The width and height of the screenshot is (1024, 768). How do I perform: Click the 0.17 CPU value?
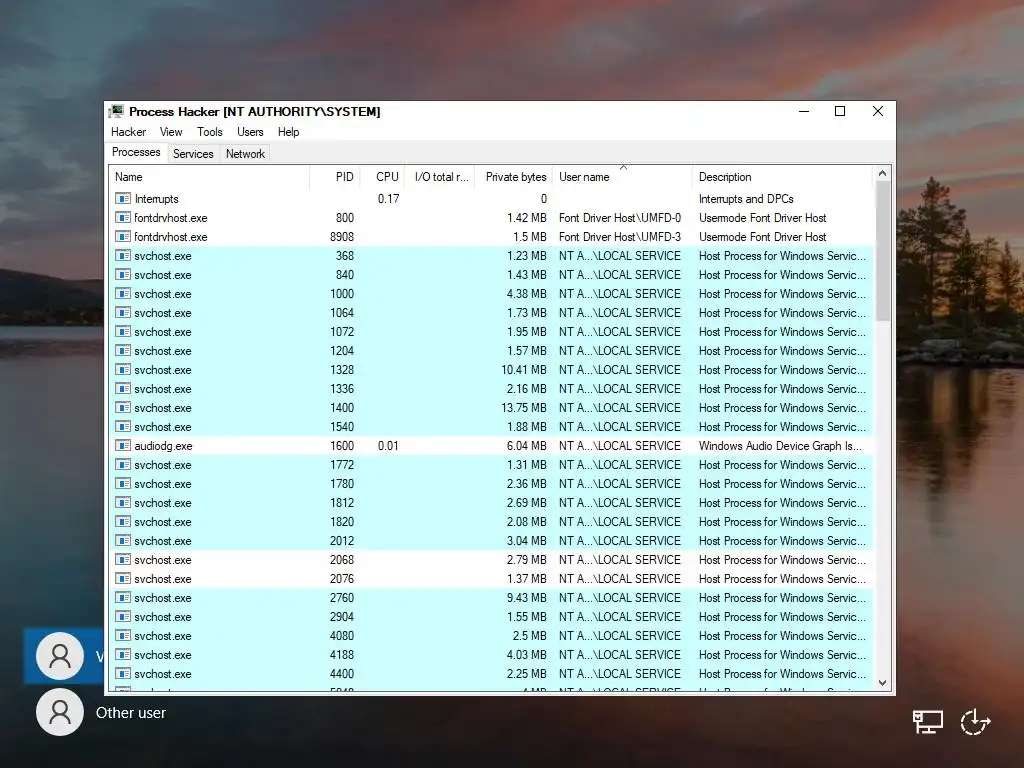tap(388, 199)
